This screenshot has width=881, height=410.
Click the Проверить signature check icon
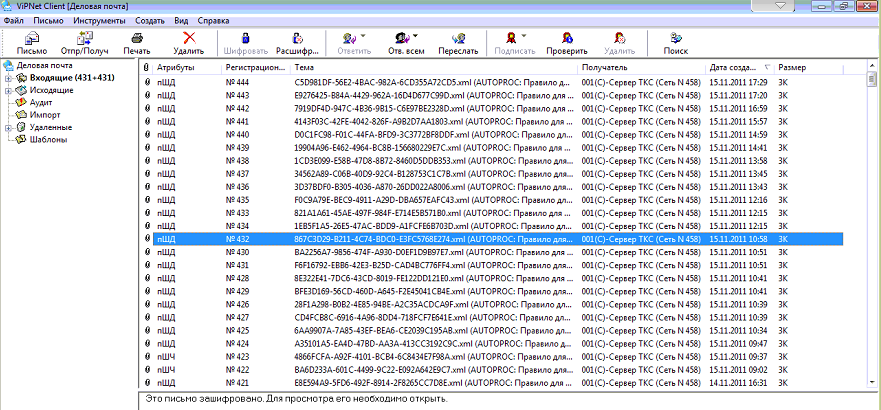pos(567,39)
